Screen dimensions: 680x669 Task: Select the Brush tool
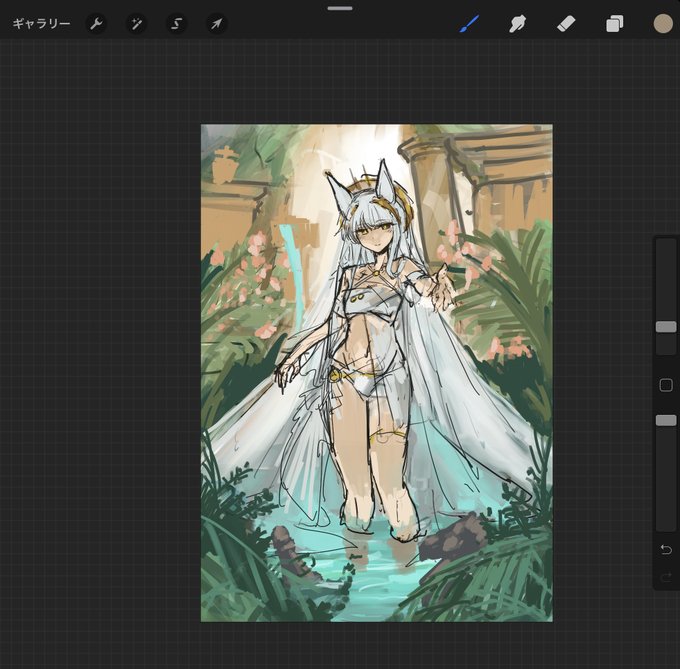[x=469, y=23]
